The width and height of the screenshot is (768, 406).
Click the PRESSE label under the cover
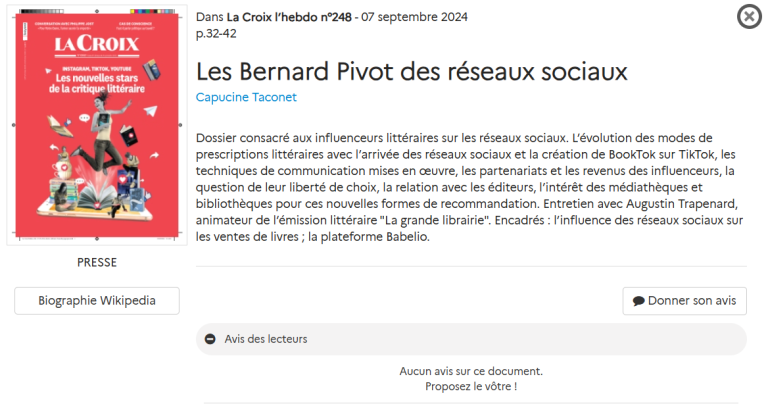point(97,263)
